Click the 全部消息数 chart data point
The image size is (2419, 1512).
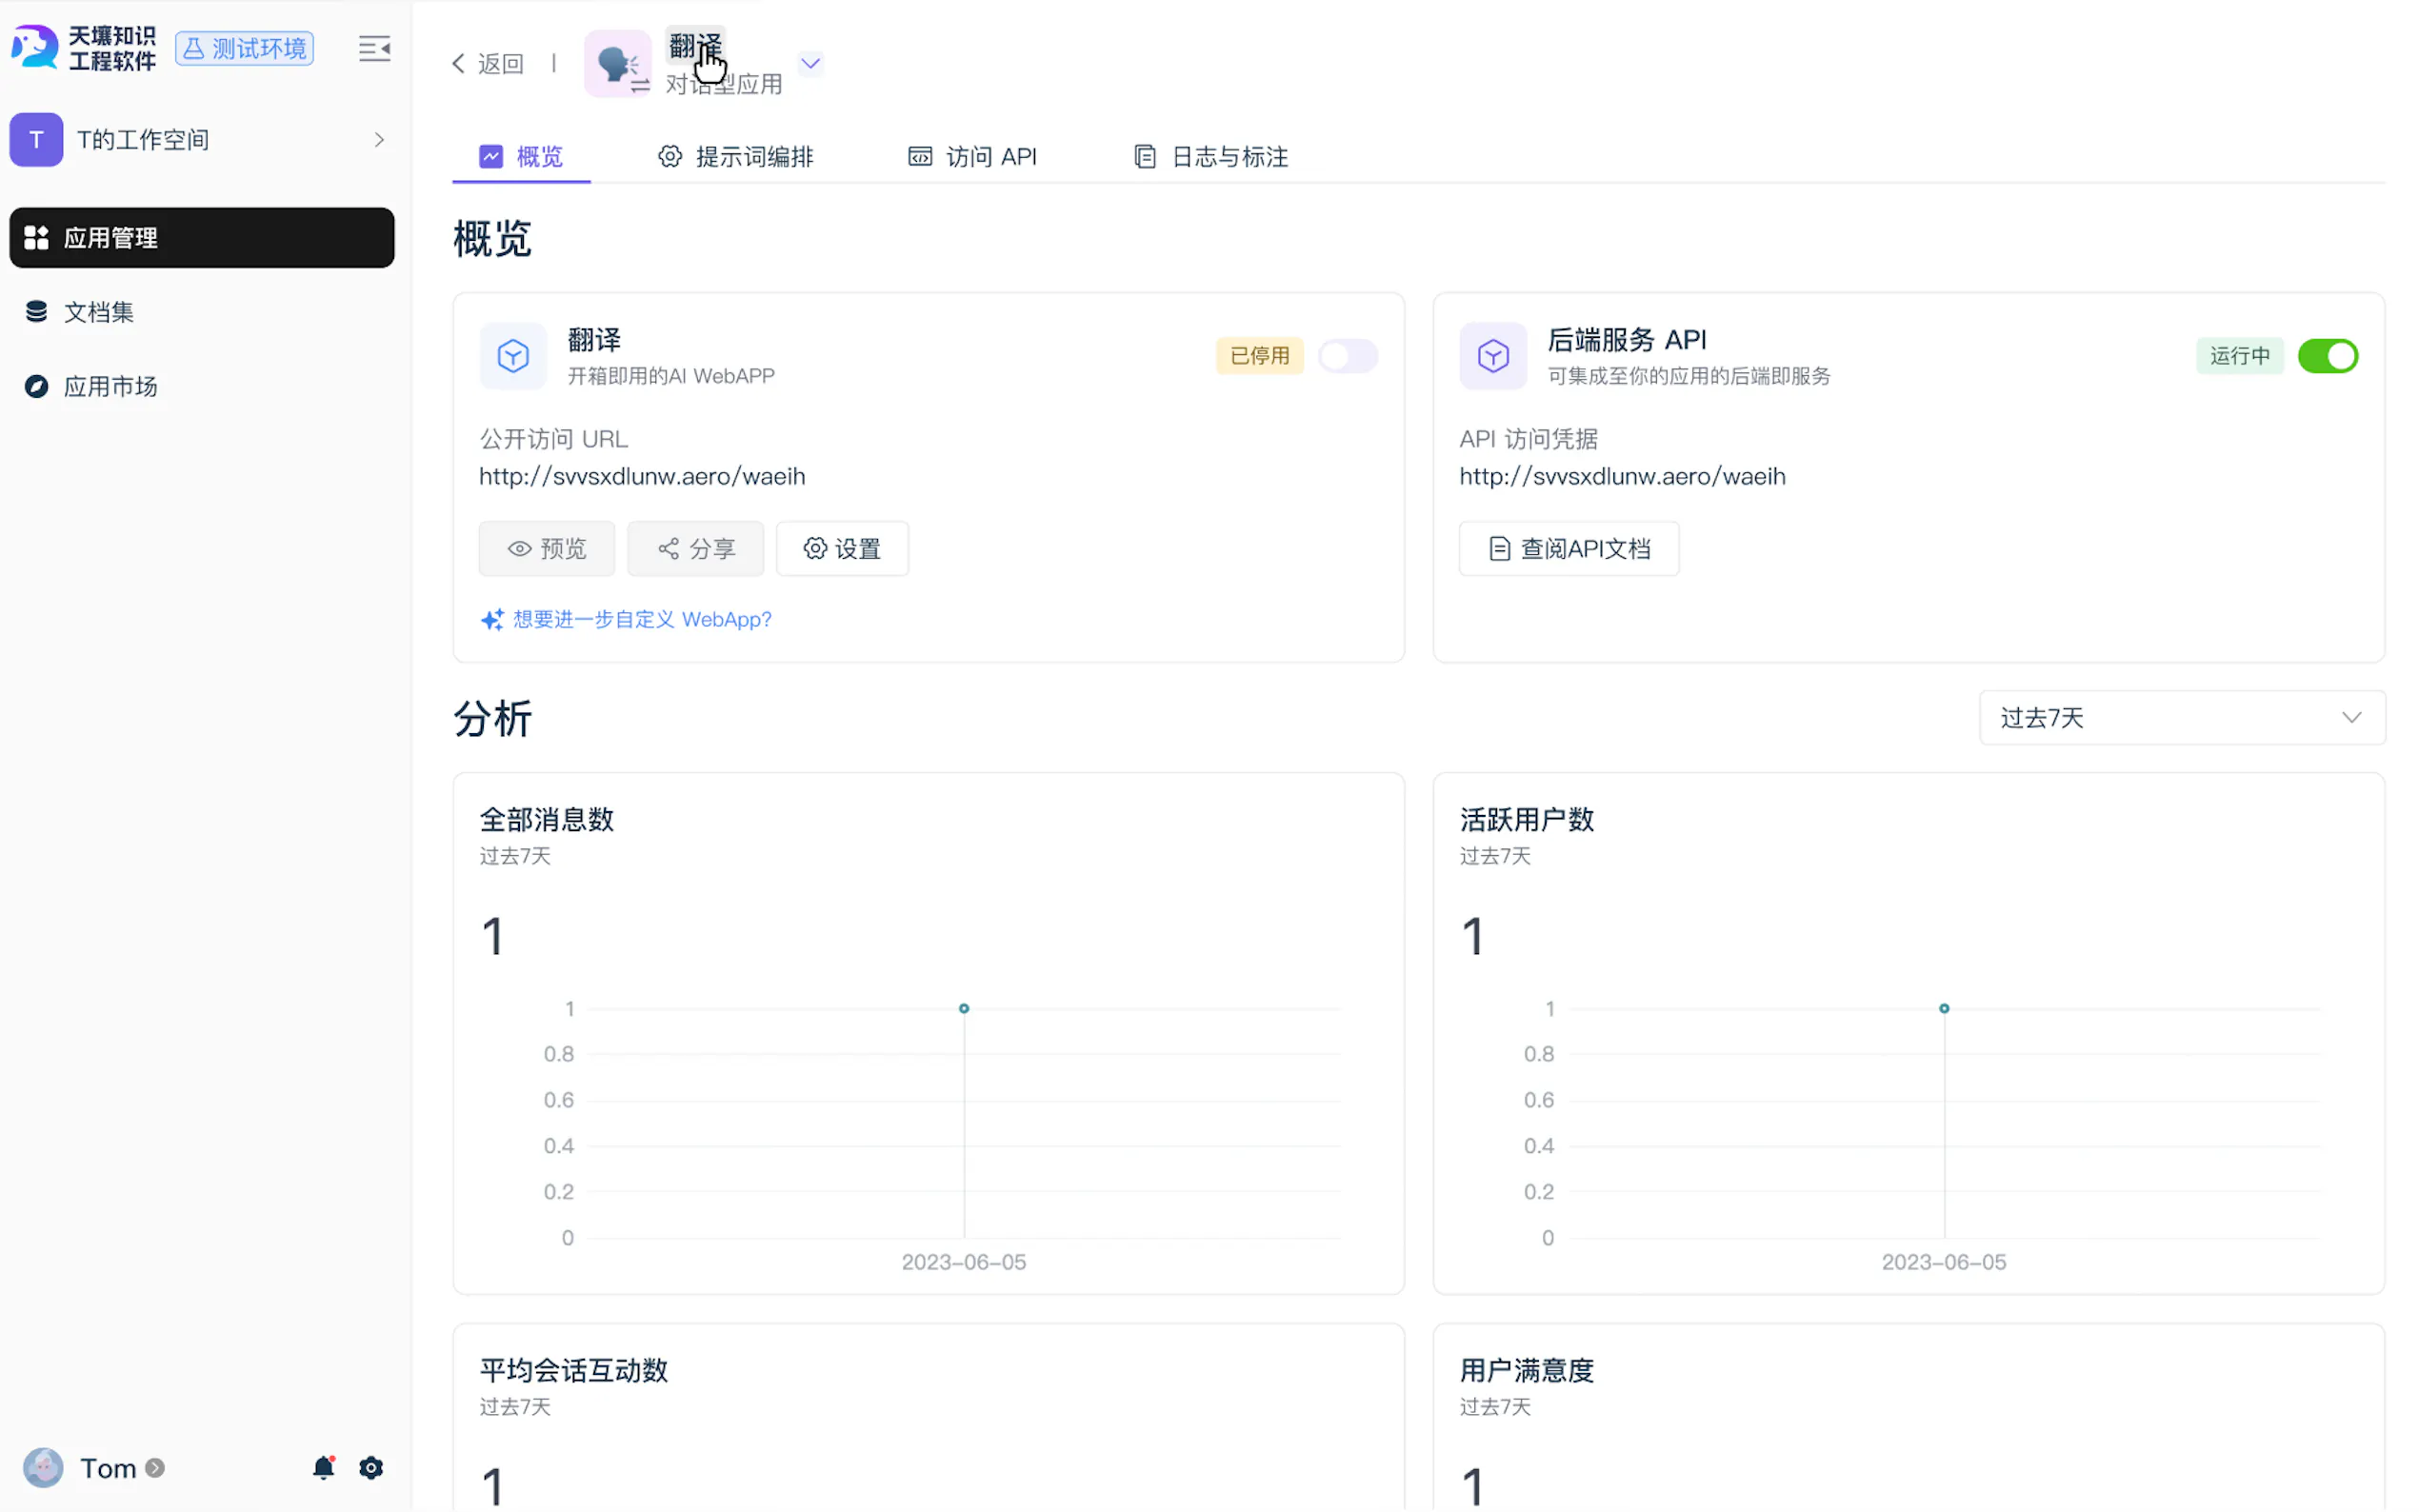pyautogui.click(x=963, y=1008)
